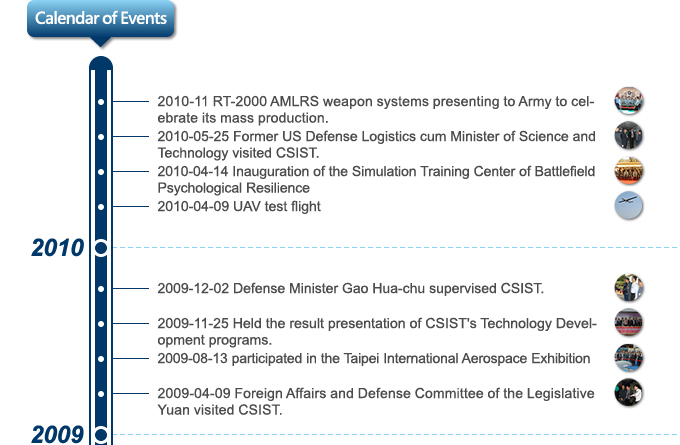Screen dimensions: 680x445
Task: Click the timeline dot for 2009-08-13 exhibition
Action: click(101, 359)
